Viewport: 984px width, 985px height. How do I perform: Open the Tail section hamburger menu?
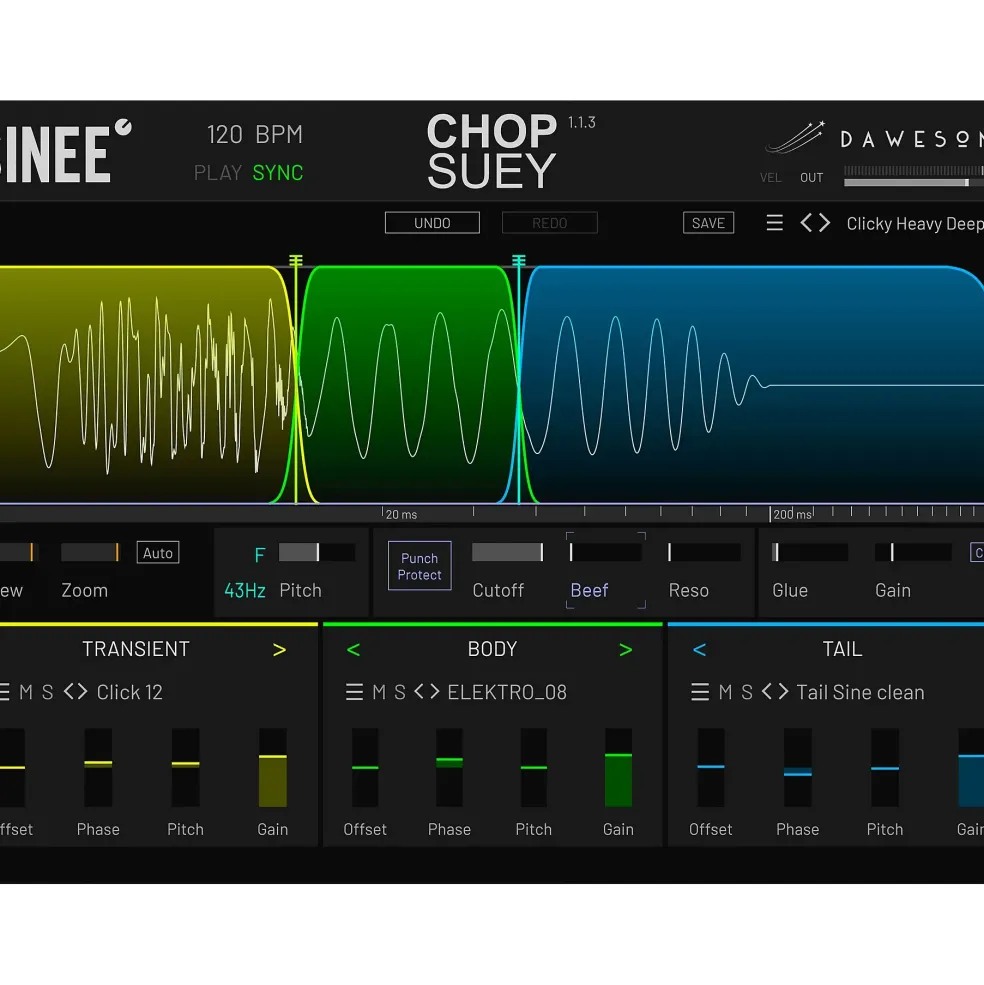coord(699,692)
